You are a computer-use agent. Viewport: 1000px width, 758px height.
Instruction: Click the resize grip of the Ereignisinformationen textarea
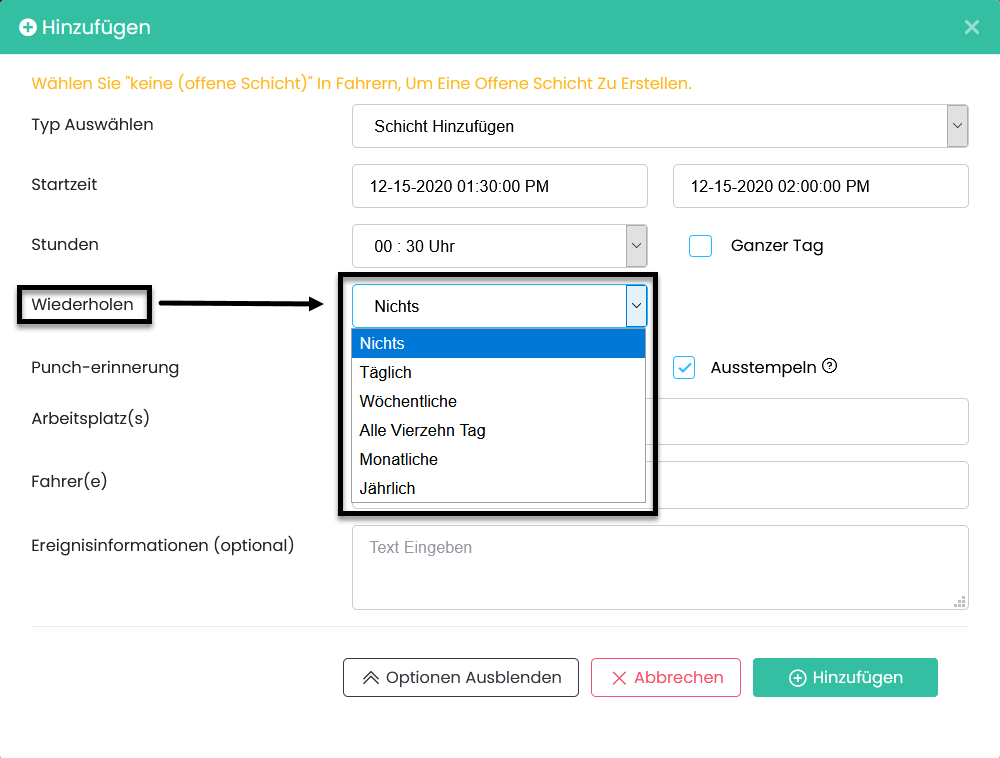point(959,601)
